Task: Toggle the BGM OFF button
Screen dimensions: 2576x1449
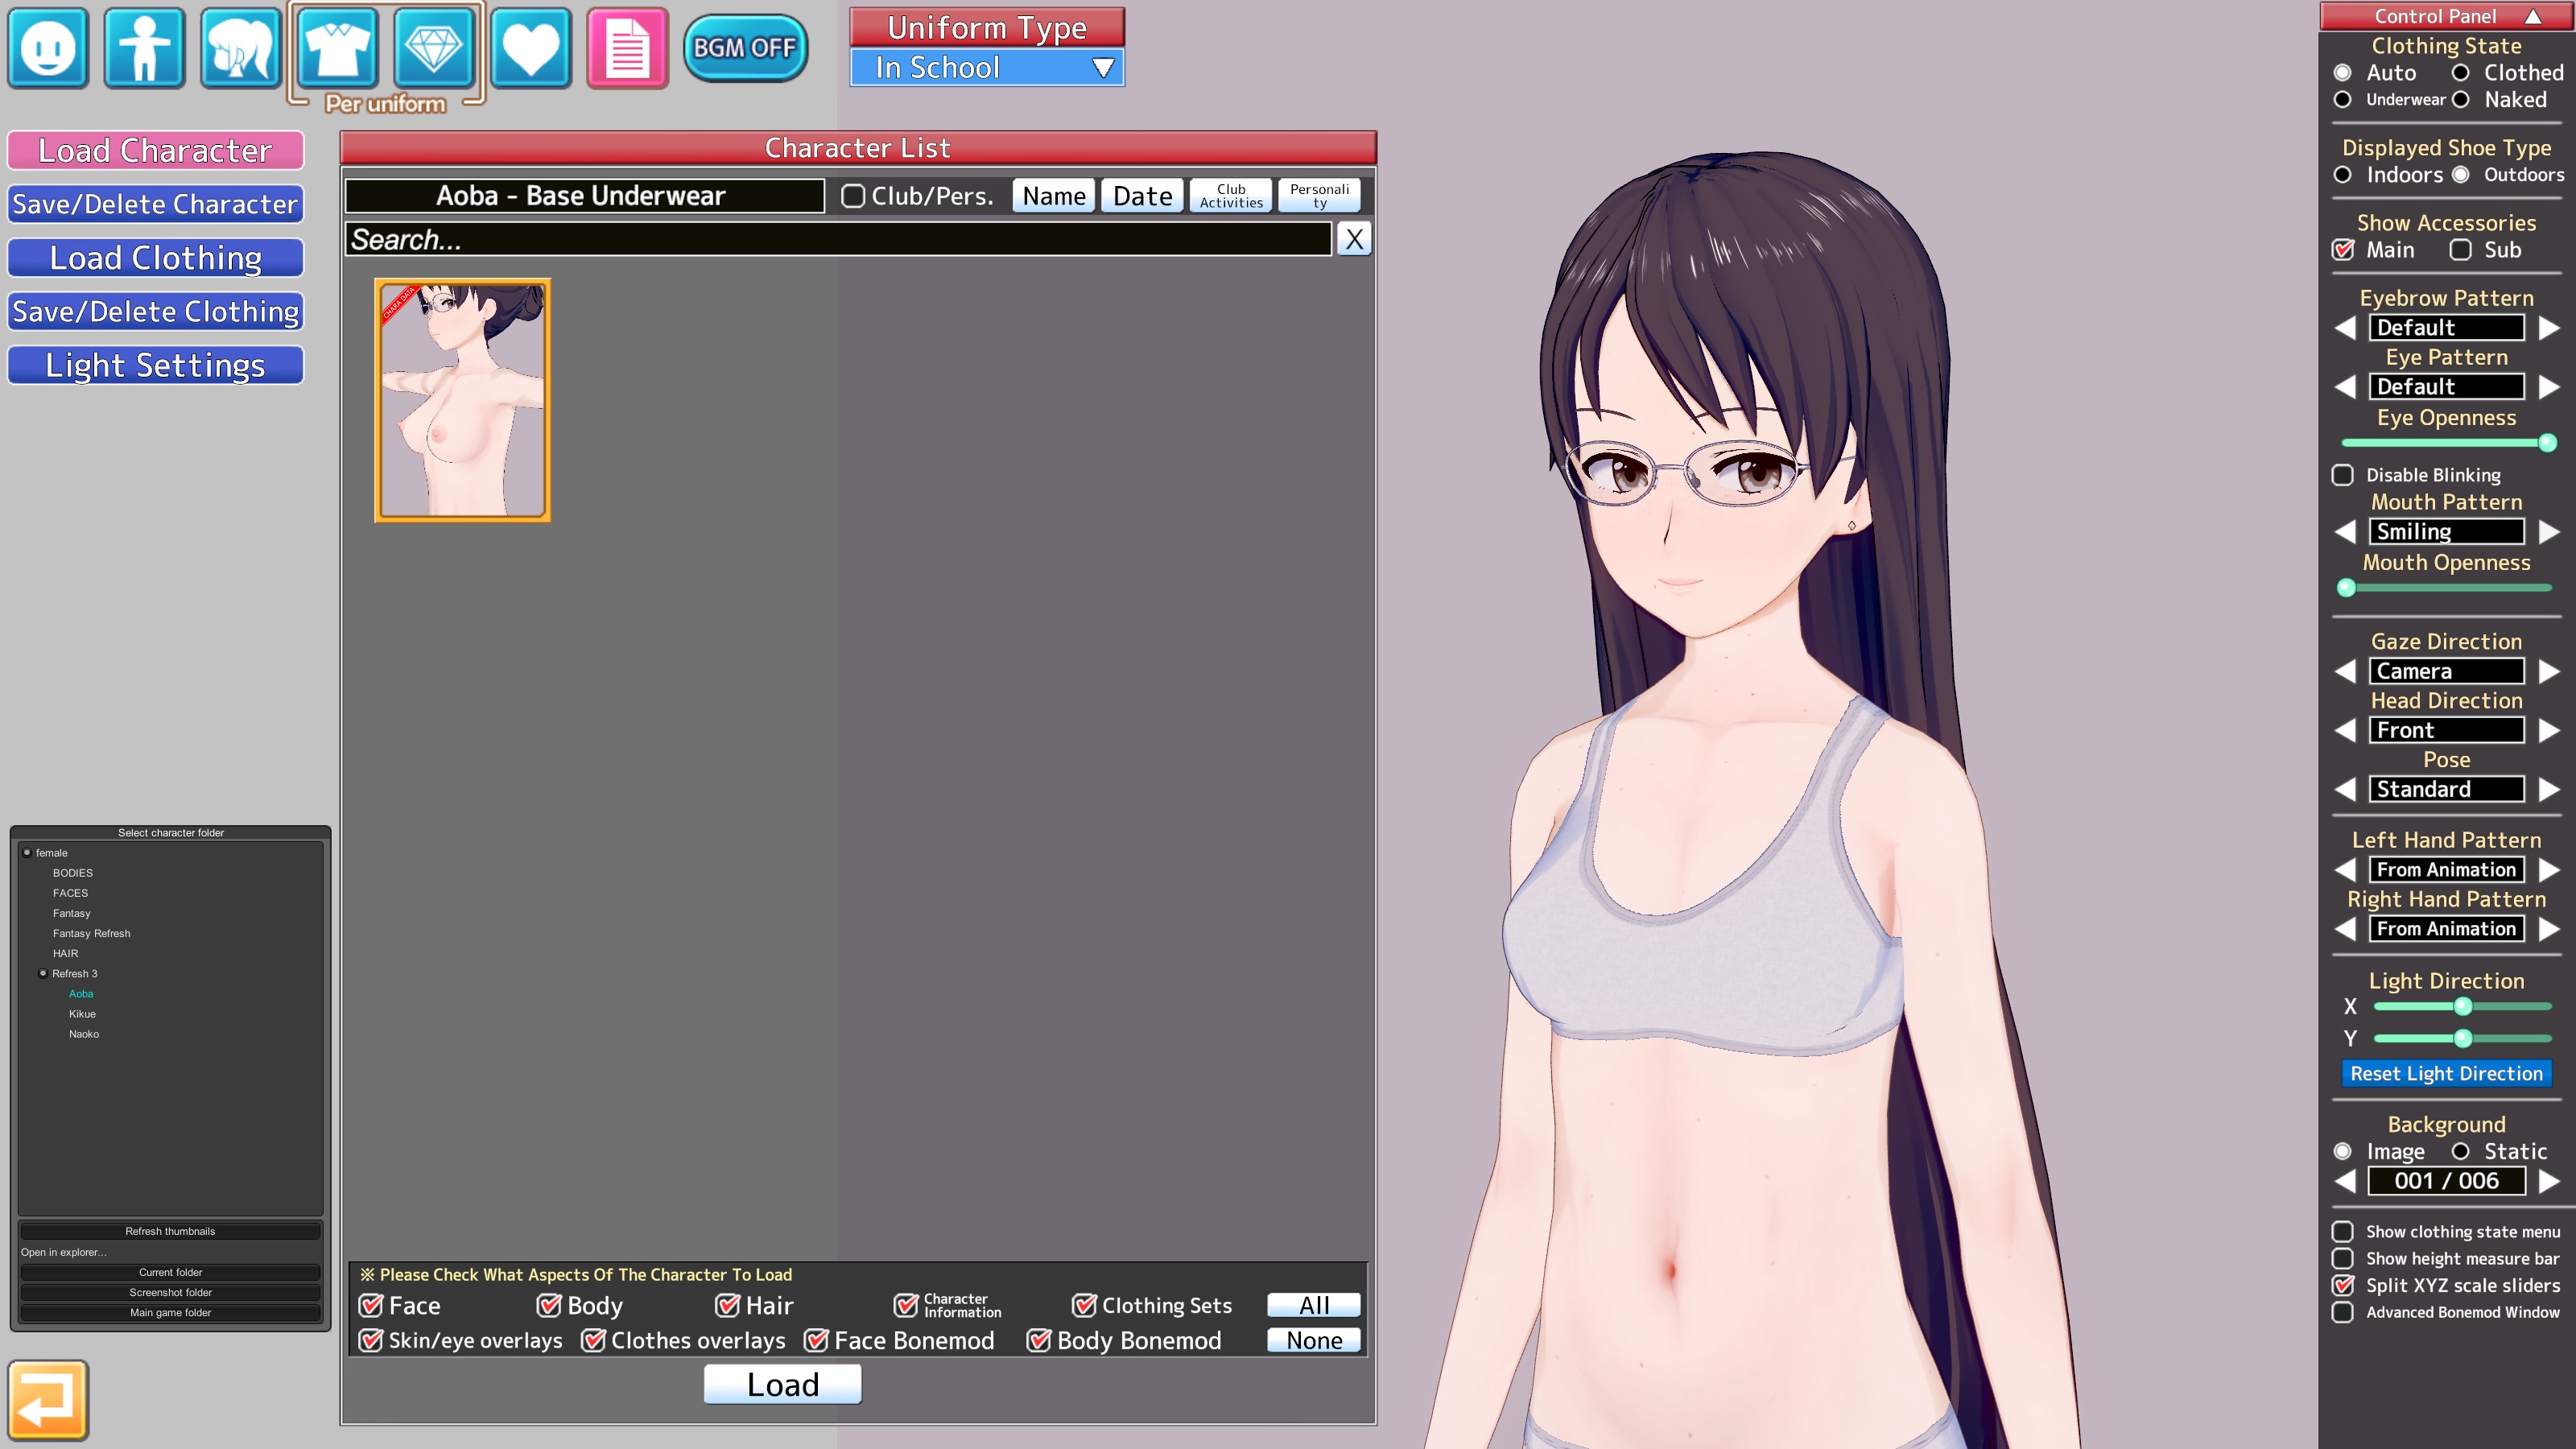Action: click(x=745, y=48)
